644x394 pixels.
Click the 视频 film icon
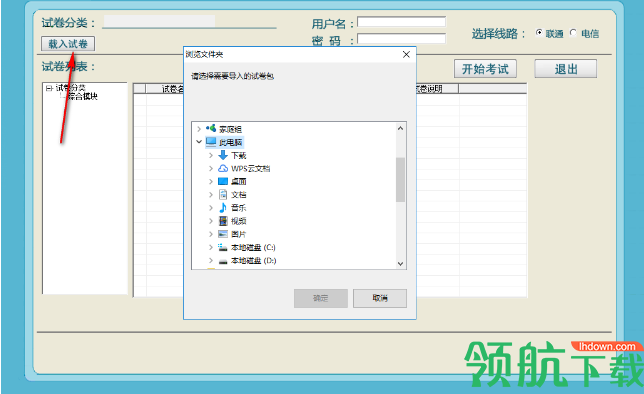click(223, 221)
